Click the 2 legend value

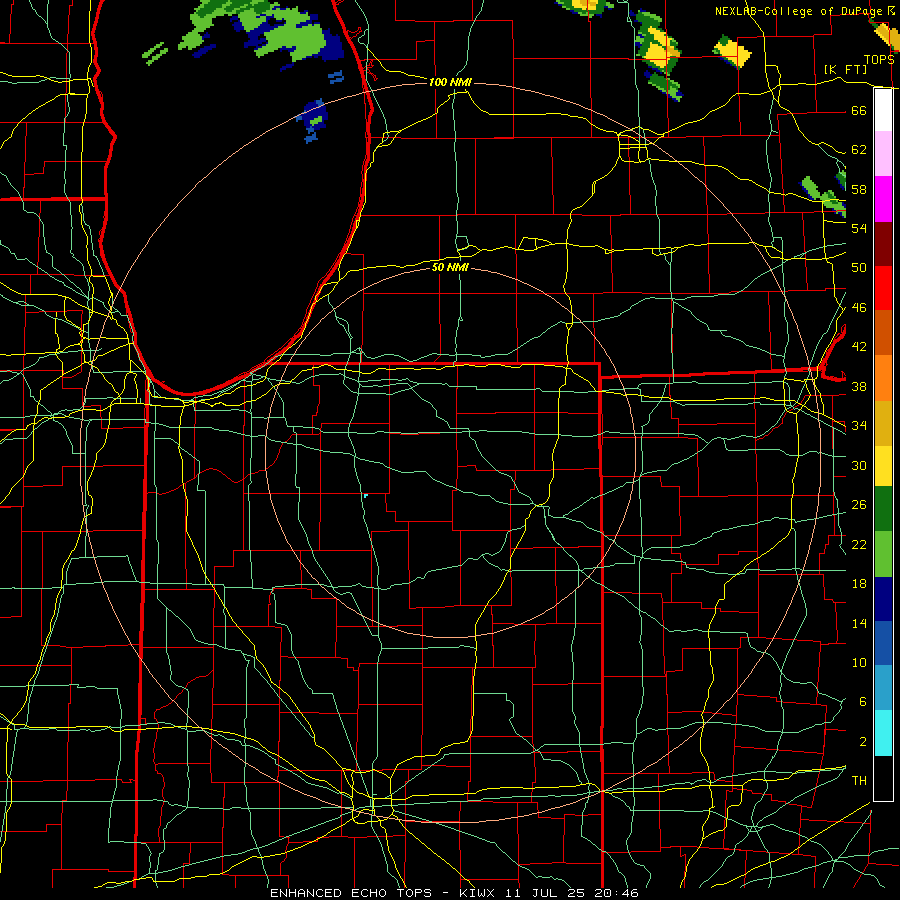click(862, 742)
